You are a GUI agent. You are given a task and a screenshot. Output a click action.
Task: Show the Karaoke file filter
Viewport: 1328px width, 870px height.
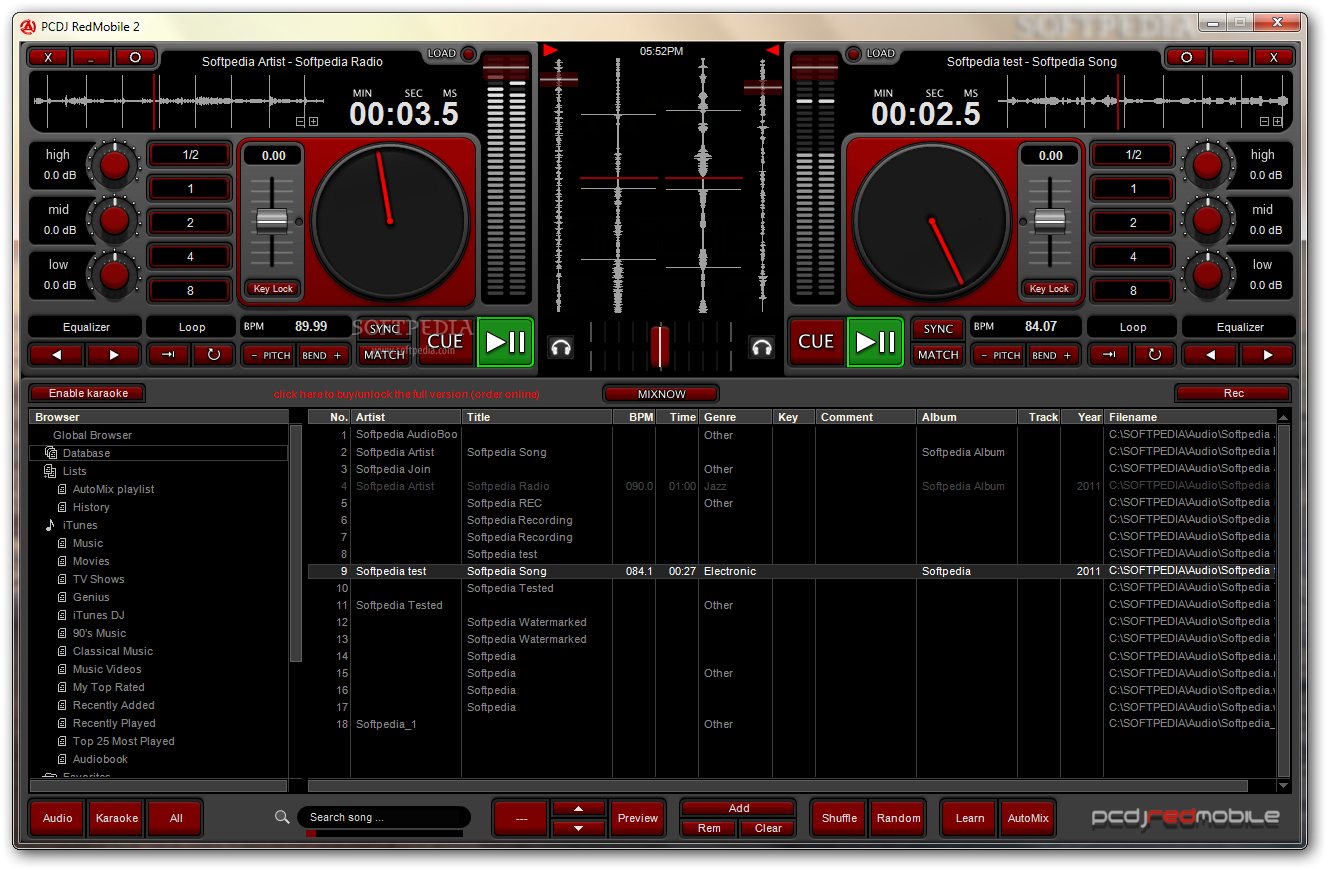[117, 818]
